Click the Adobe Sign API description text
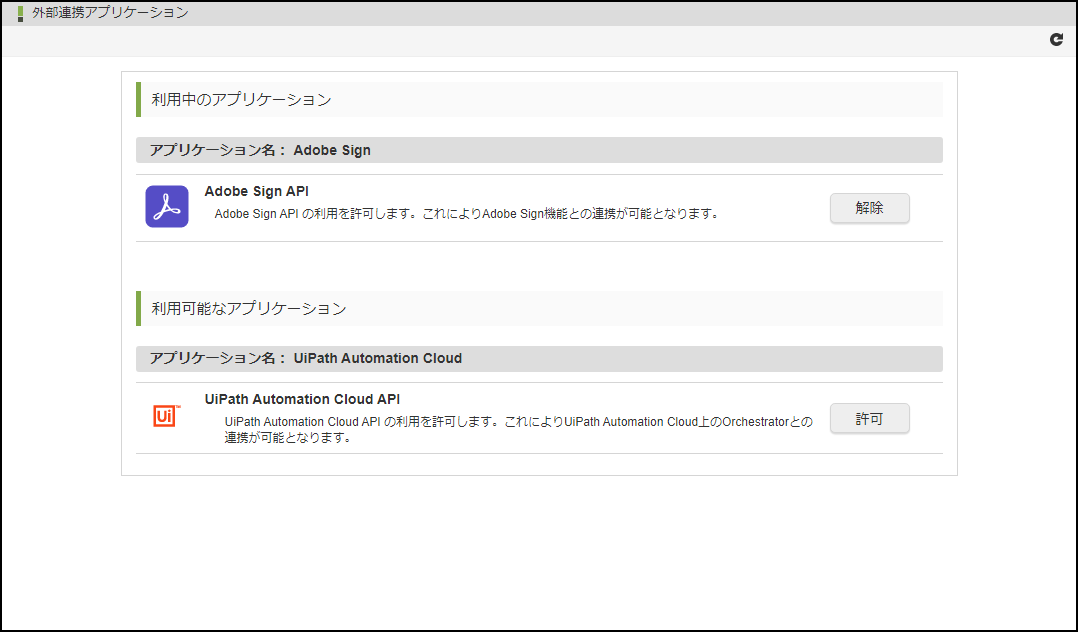This screenshot has height=632, width=1078. pyautogui.click(x=467, y=213)
